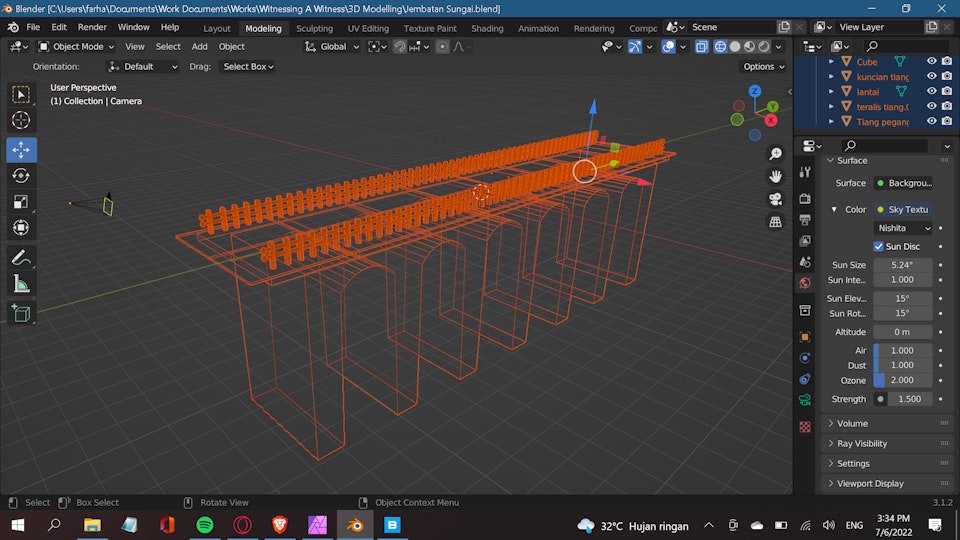
Task: Open the World properties tab
Action: [x=805, y=283]
